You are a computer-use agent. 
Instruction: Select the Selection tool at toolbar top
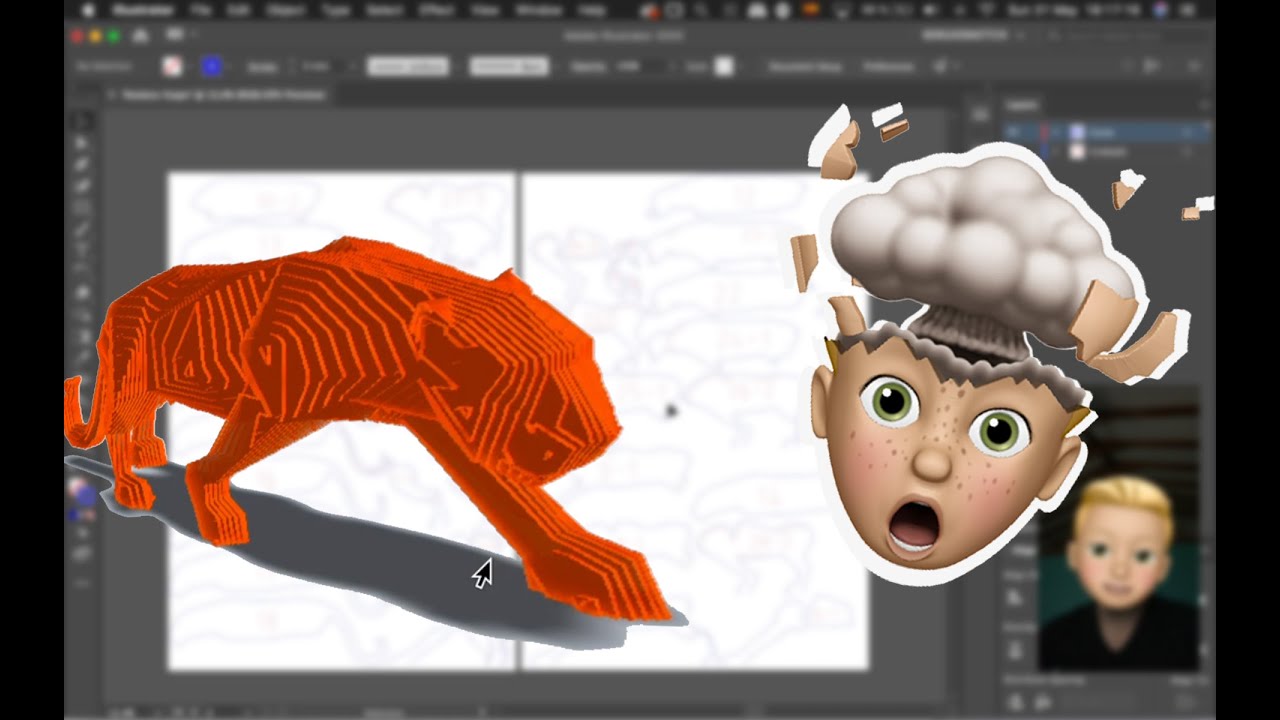pyautogui.click(x=83, y=122)
